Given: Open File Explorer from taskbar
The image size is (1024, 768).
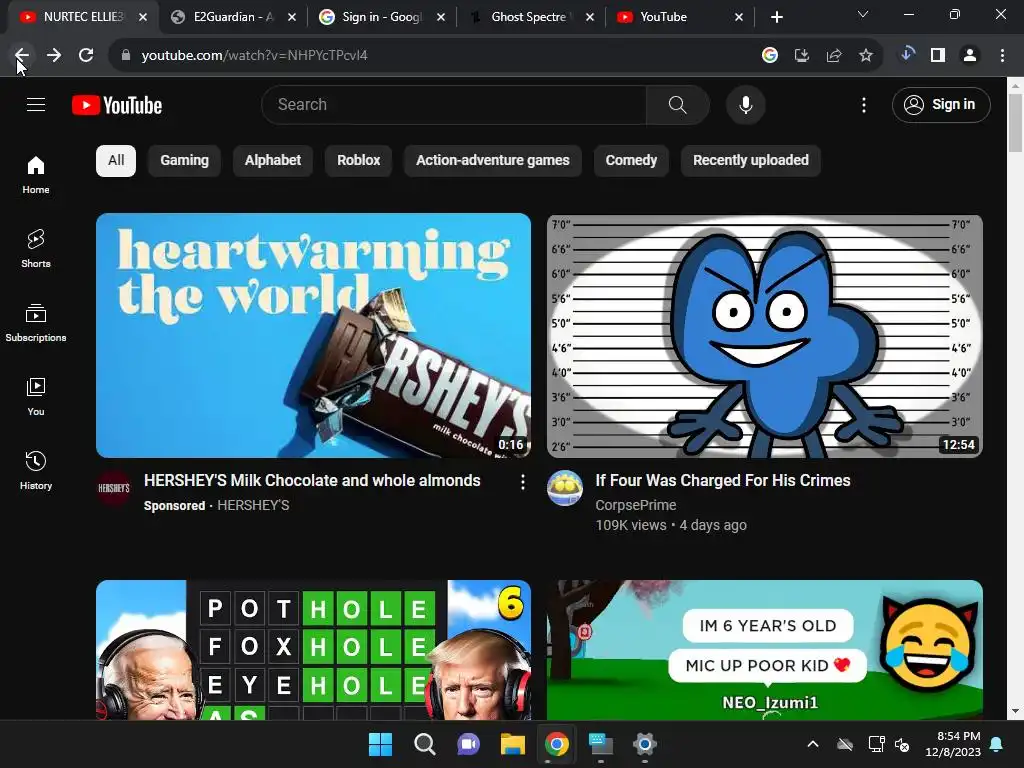Looking at the screenshot, I should [x=513, y=744].
